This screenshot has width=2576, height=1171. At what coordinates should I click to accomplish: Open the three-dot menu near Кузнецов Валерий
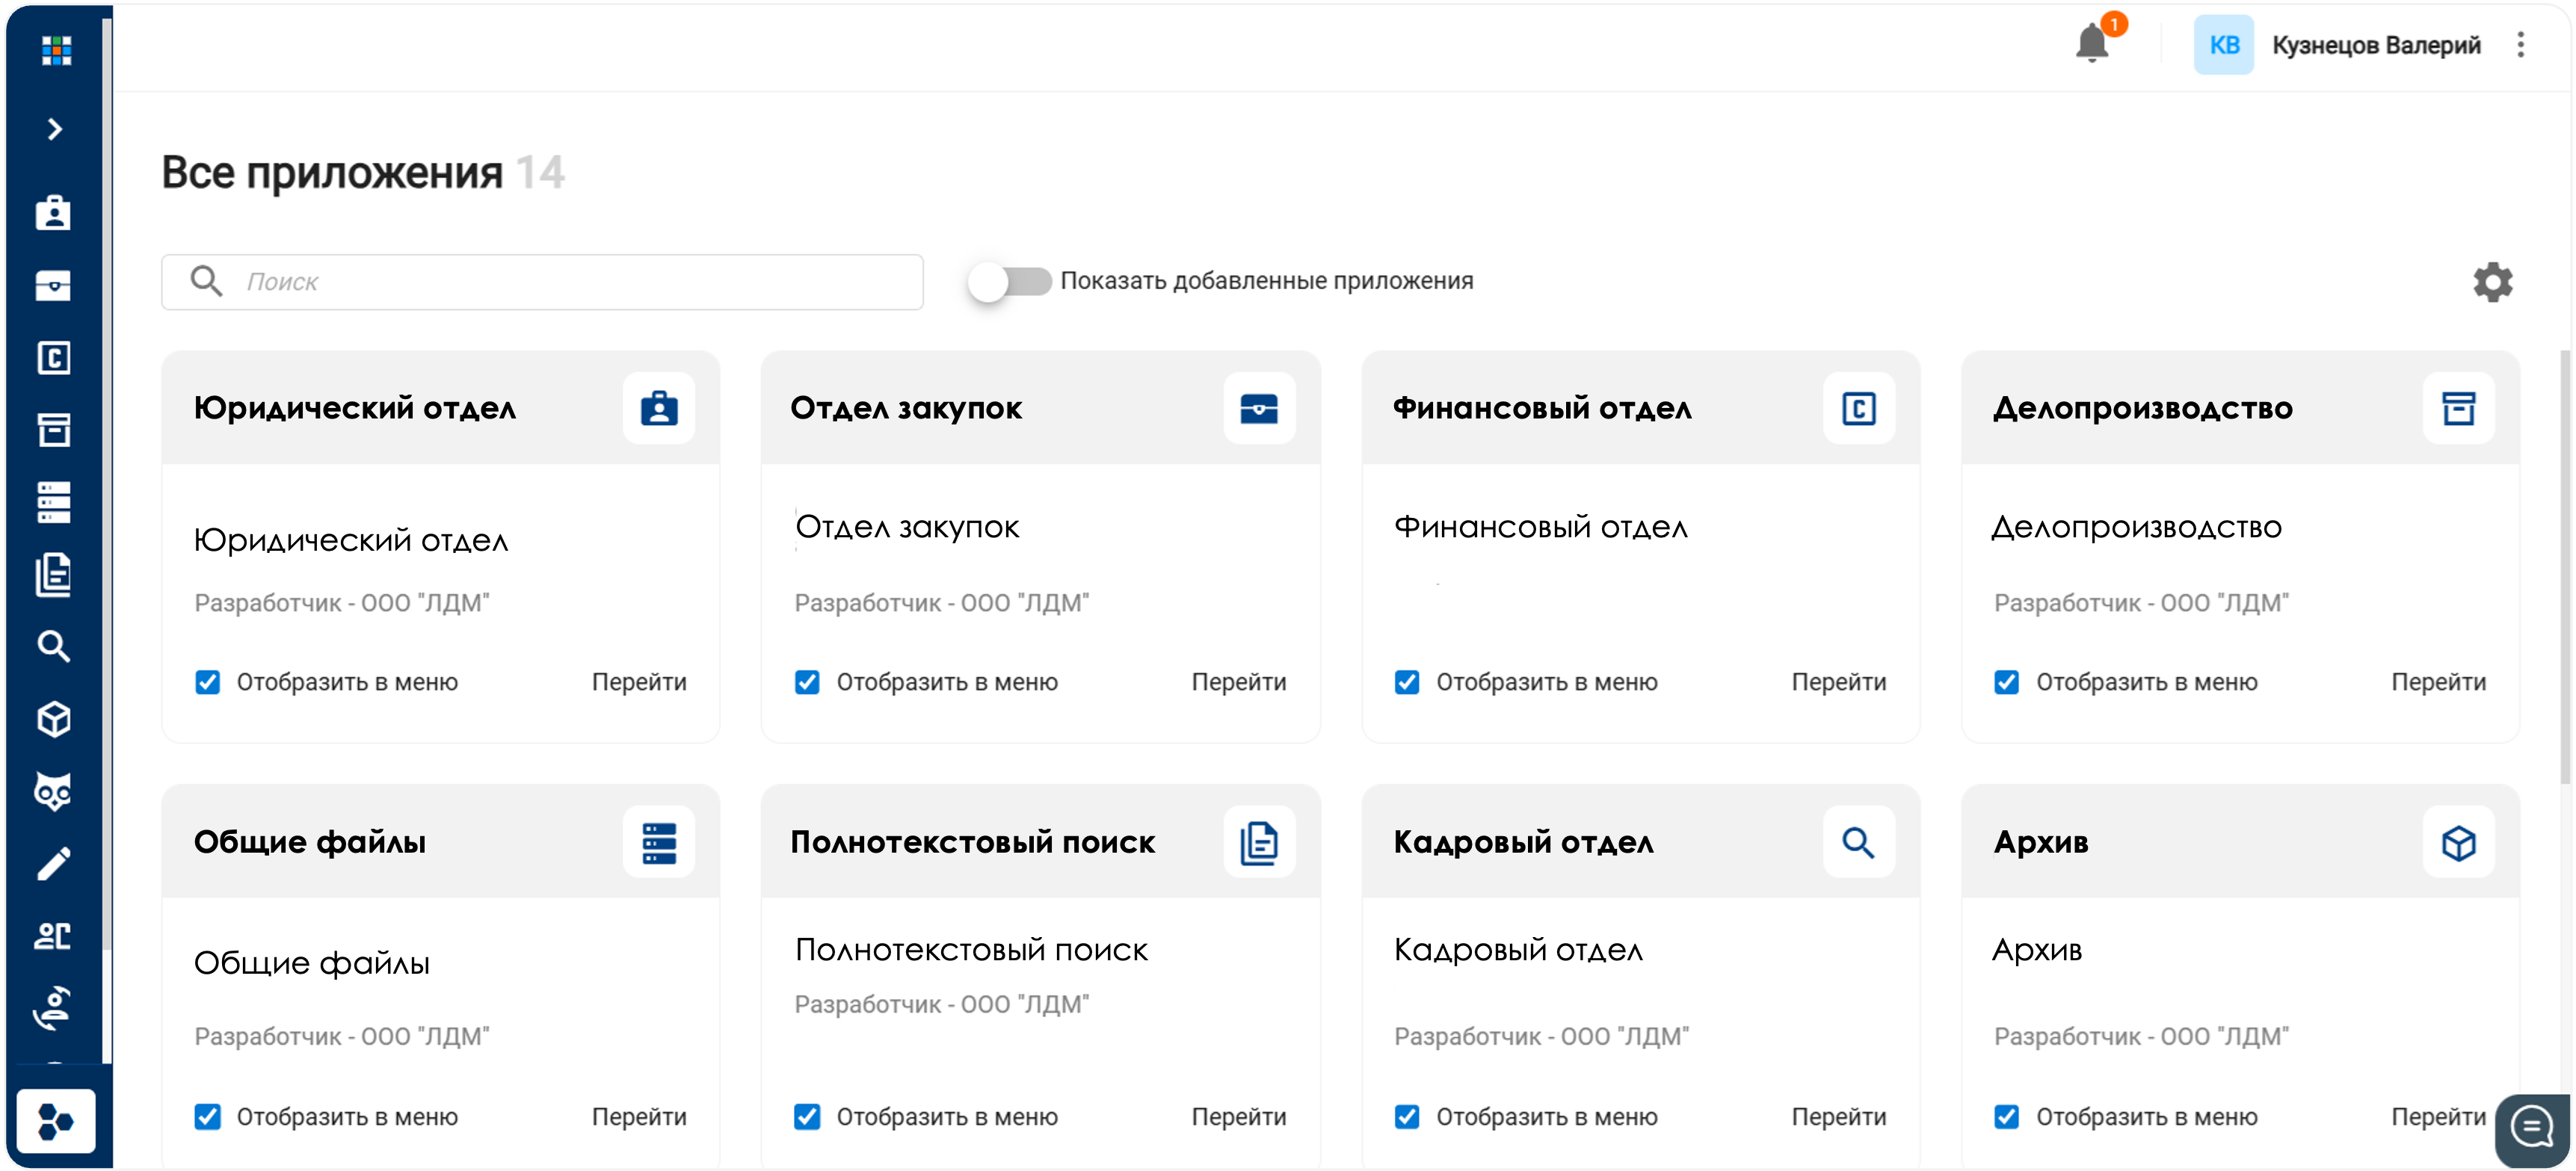click(x=2521, y=45)
